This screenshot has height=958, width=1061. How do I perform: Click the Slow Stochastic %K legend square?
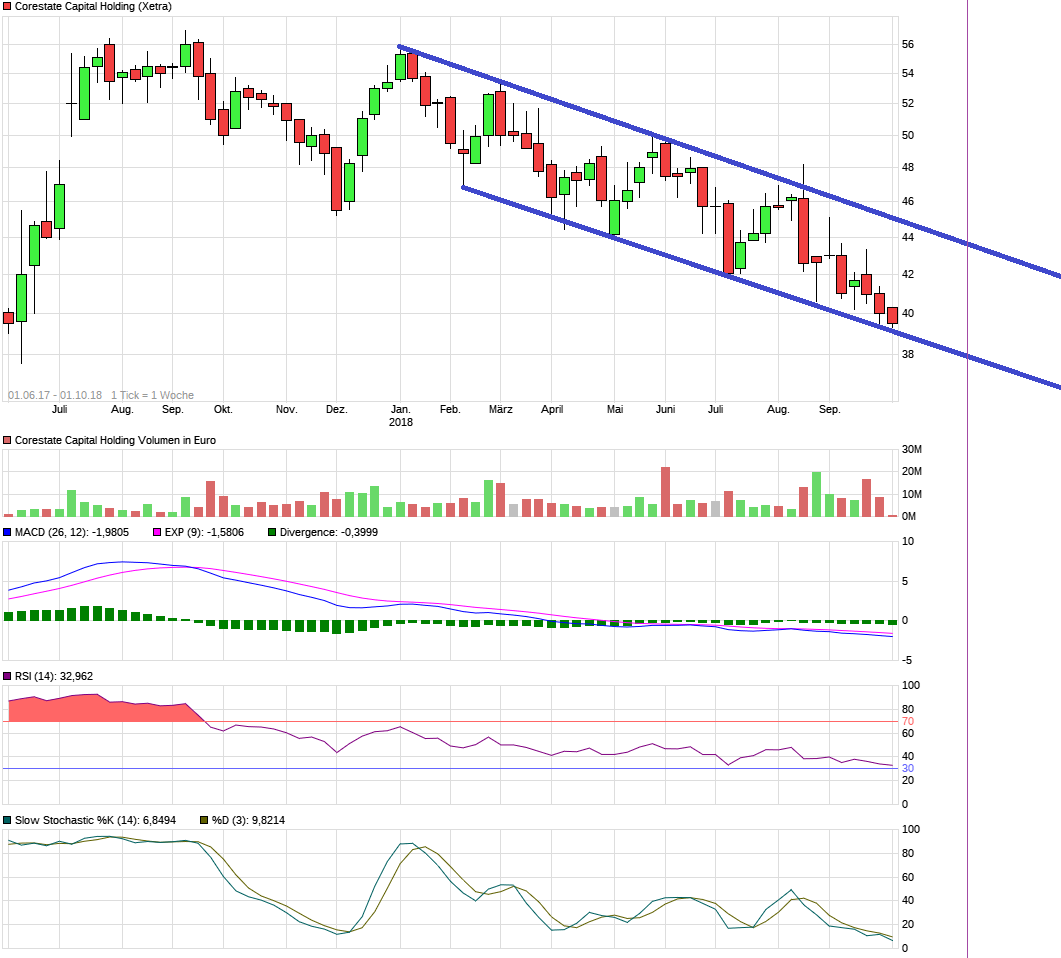pos(9,818)
